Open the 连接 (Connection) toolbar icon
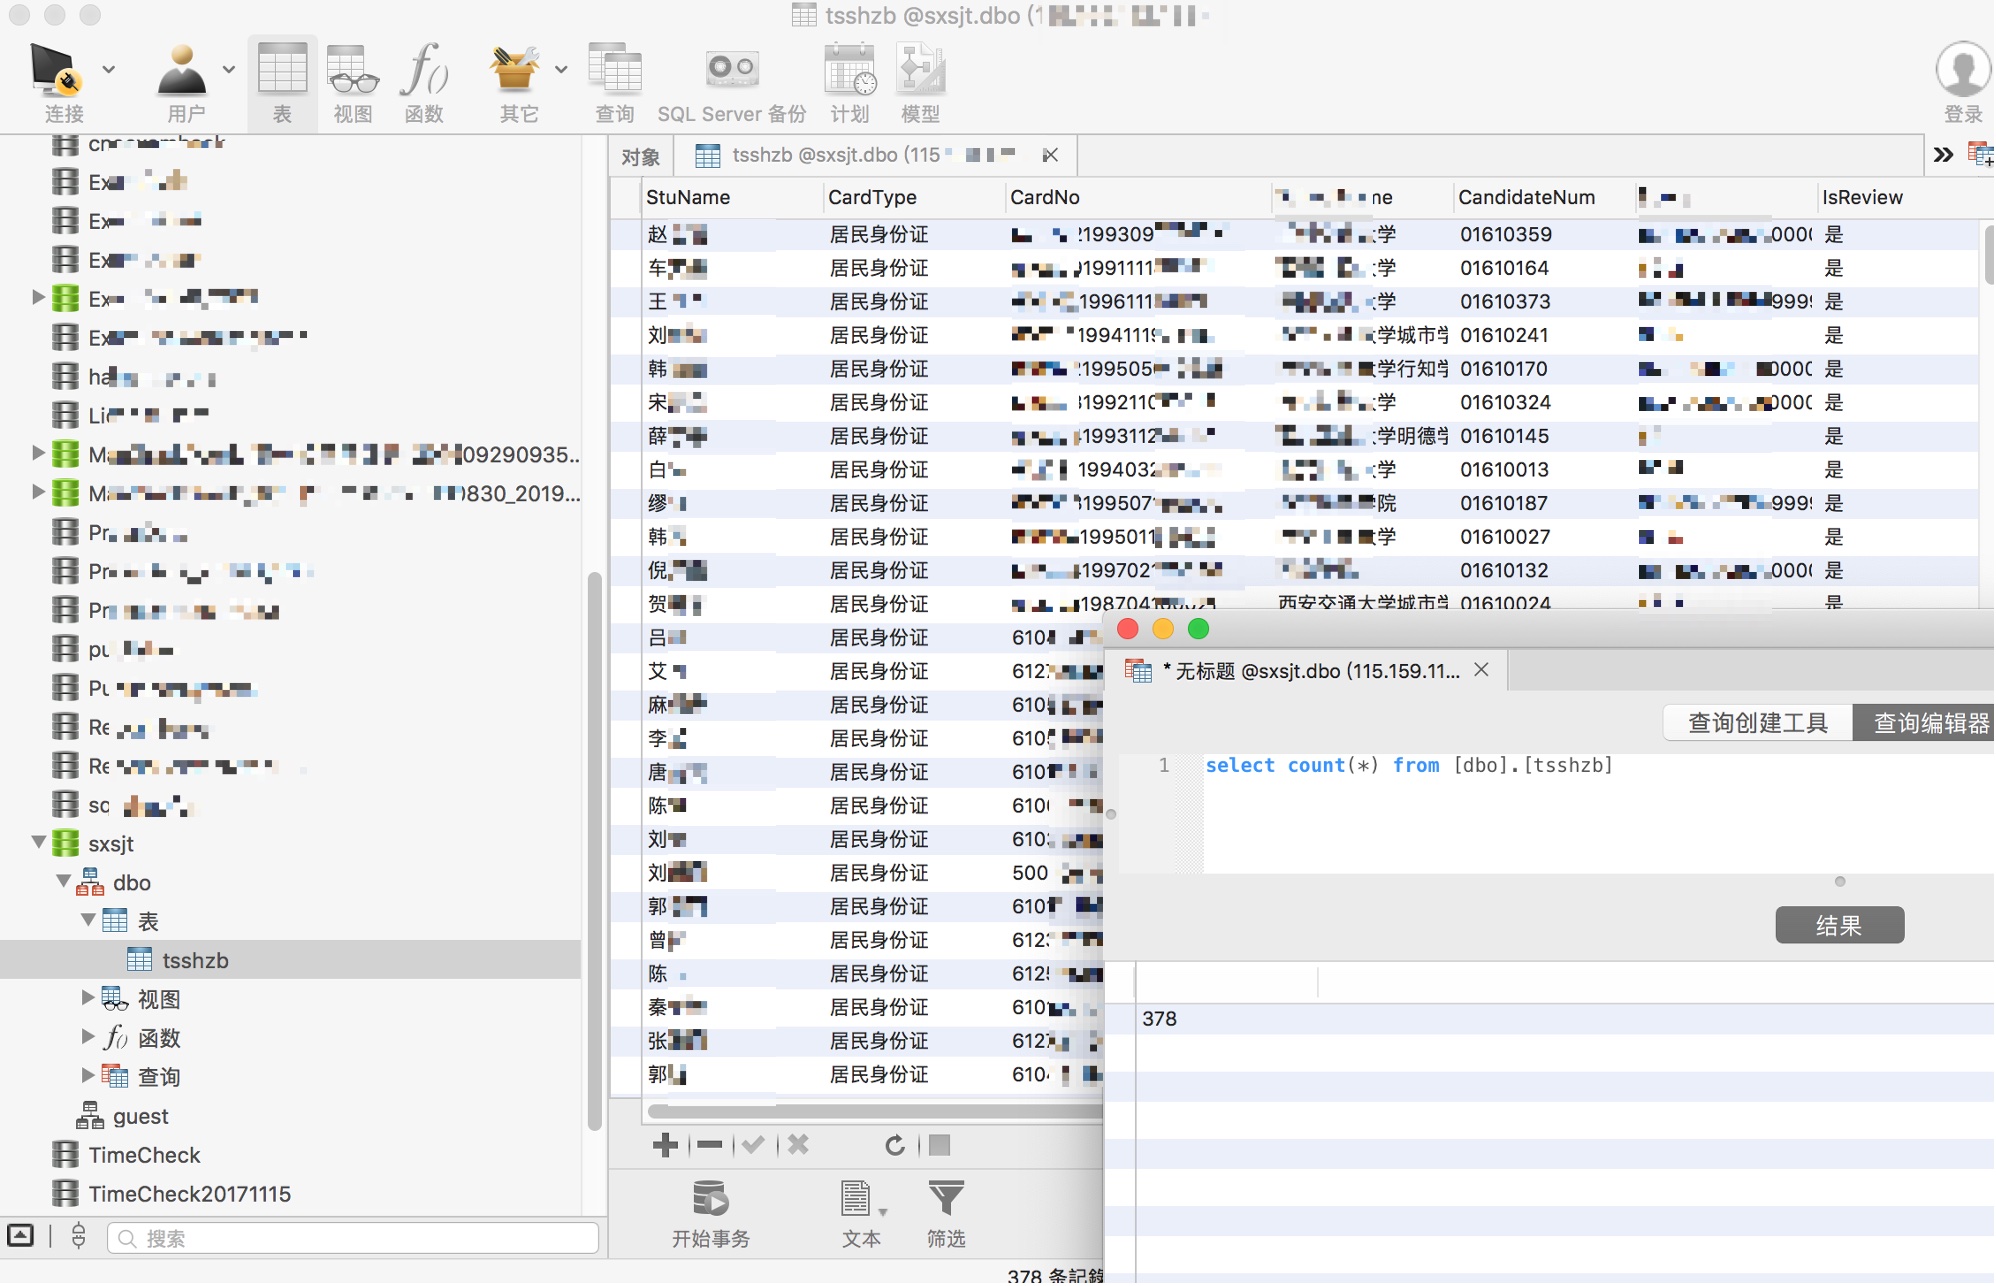The height and width of the screenshot is (1286, 1996). (55, 70)
